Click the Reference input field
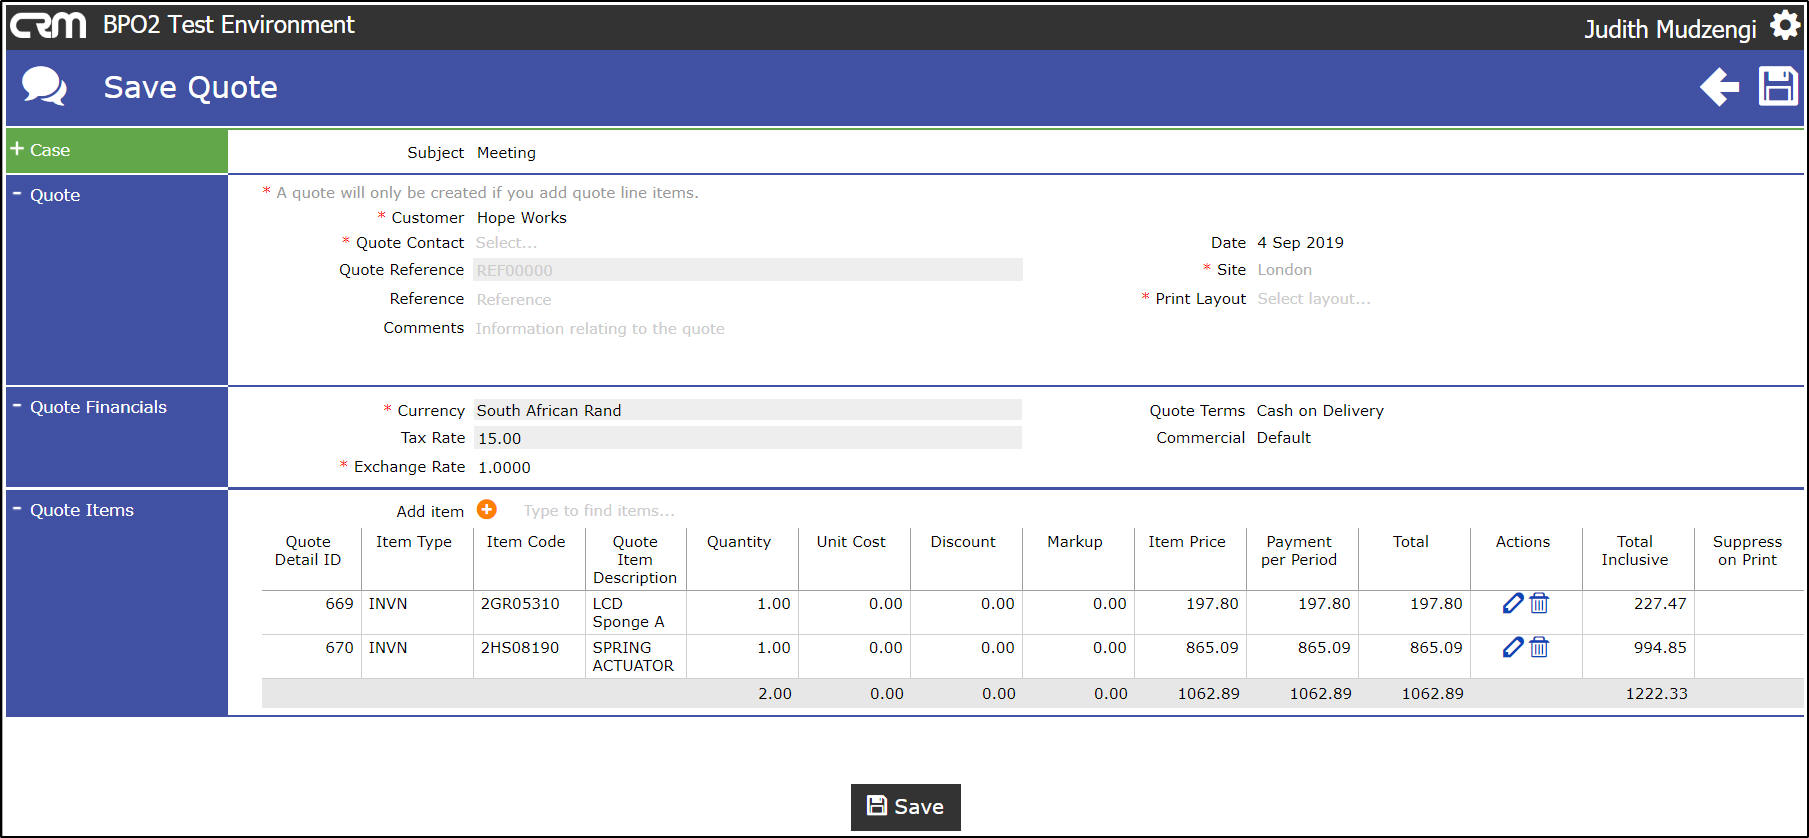Image resolution: width=1809 pixels, height=838 pixels. point(747,299)
